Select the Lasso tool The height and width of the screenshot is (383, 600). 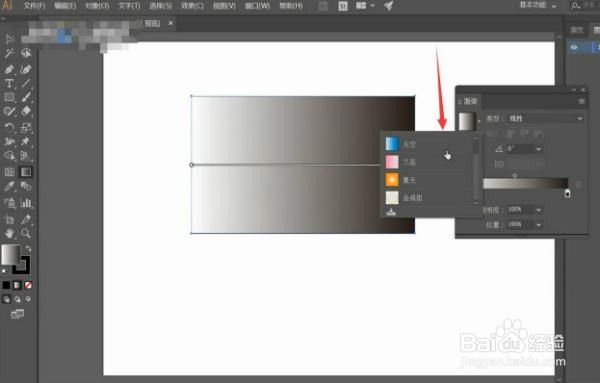[x=26, y=53]
